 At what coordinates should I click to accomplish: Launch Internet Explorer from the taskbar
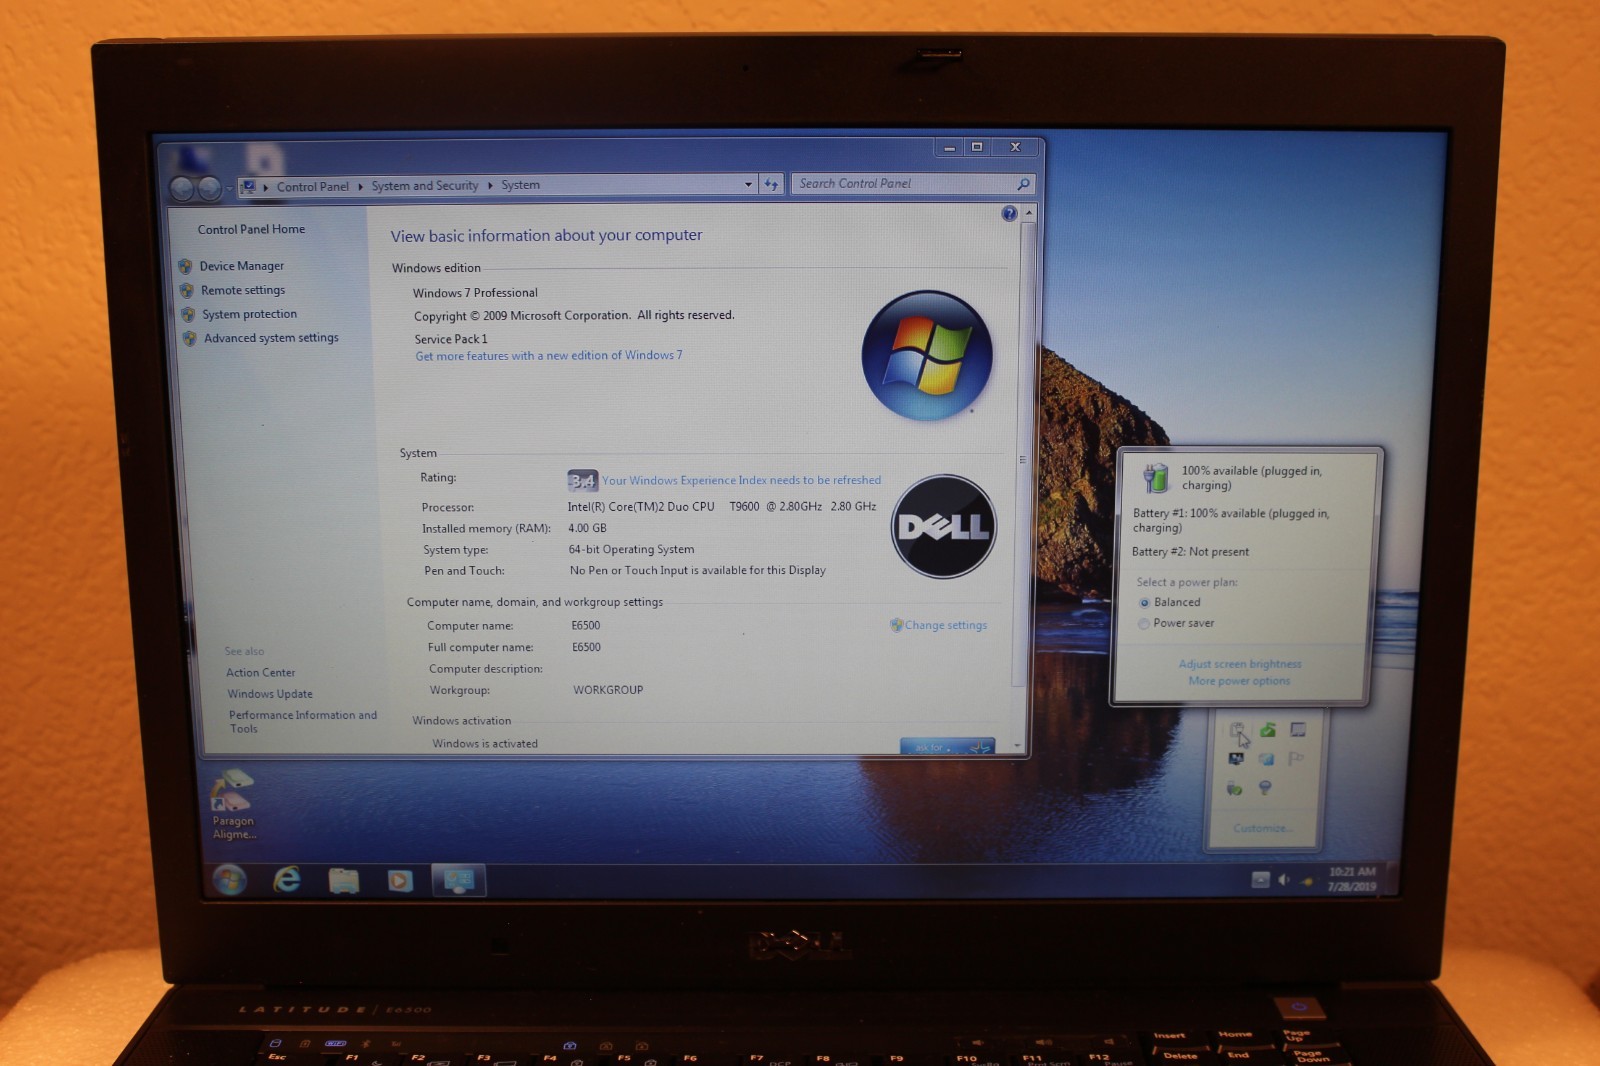287,880
